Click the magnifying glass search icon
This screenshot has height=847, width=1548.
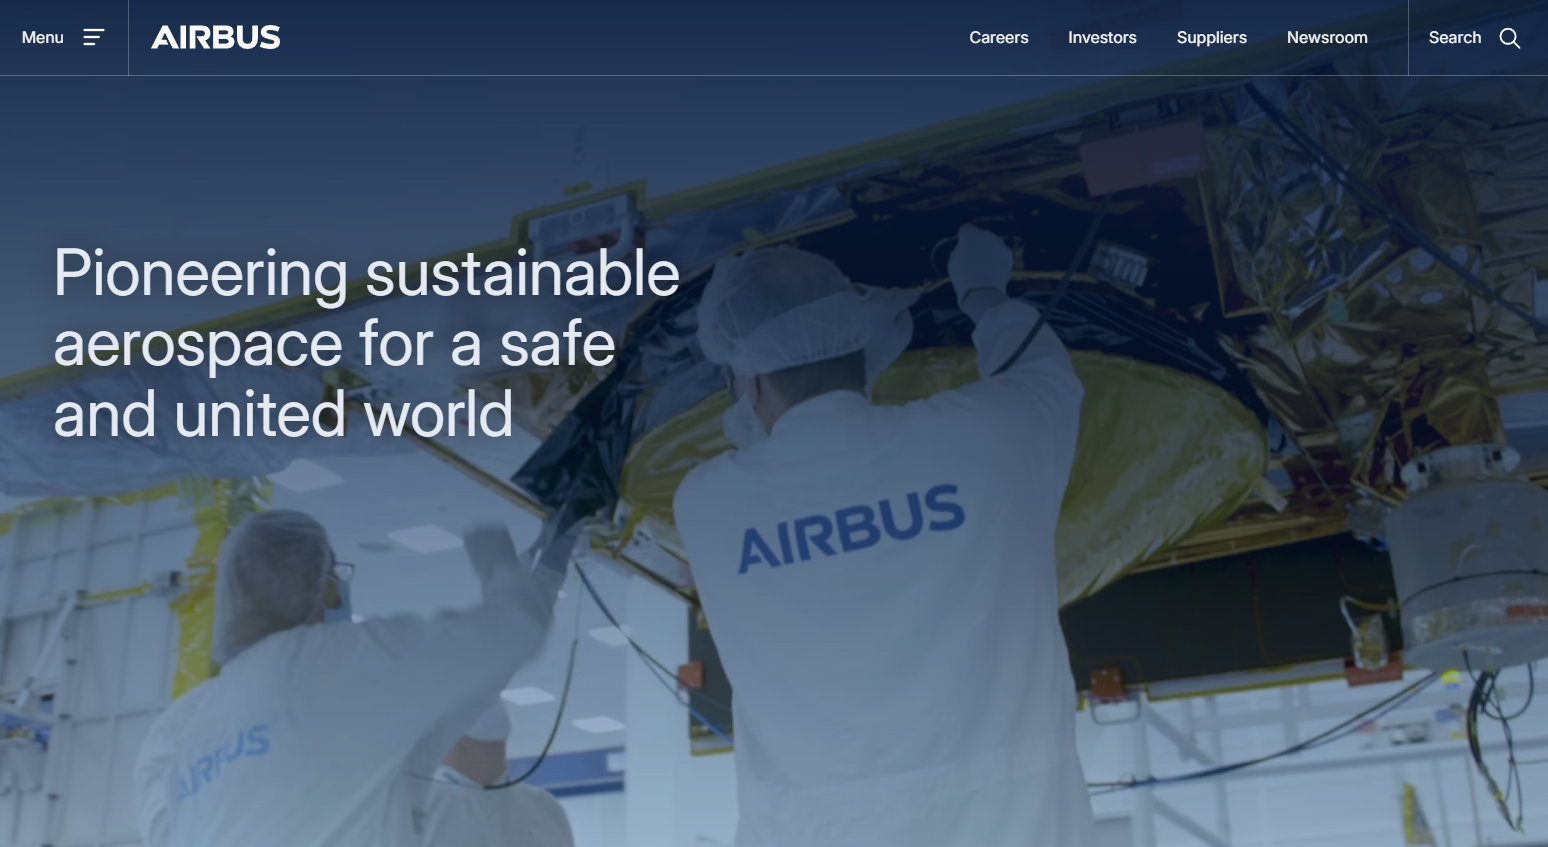(x=1510, y=38)
